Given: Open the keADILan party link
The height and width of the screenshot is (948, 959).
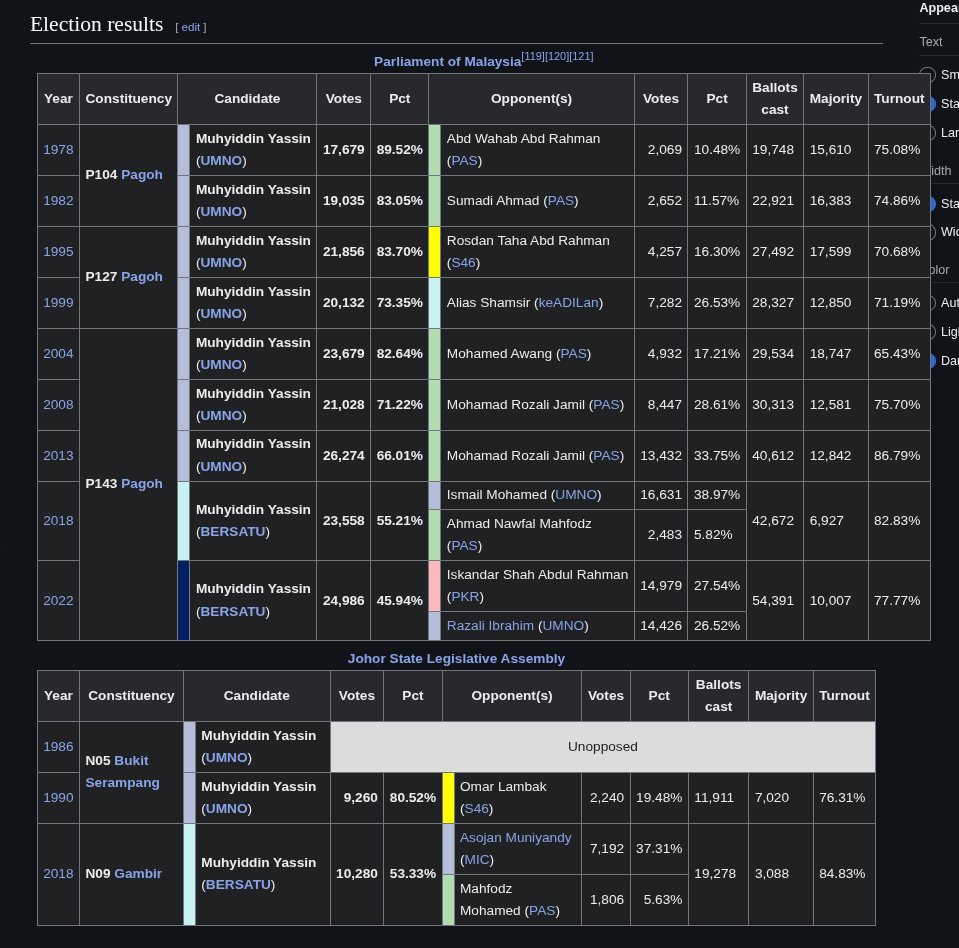Looking at the screenshot, I should point(568,303).
